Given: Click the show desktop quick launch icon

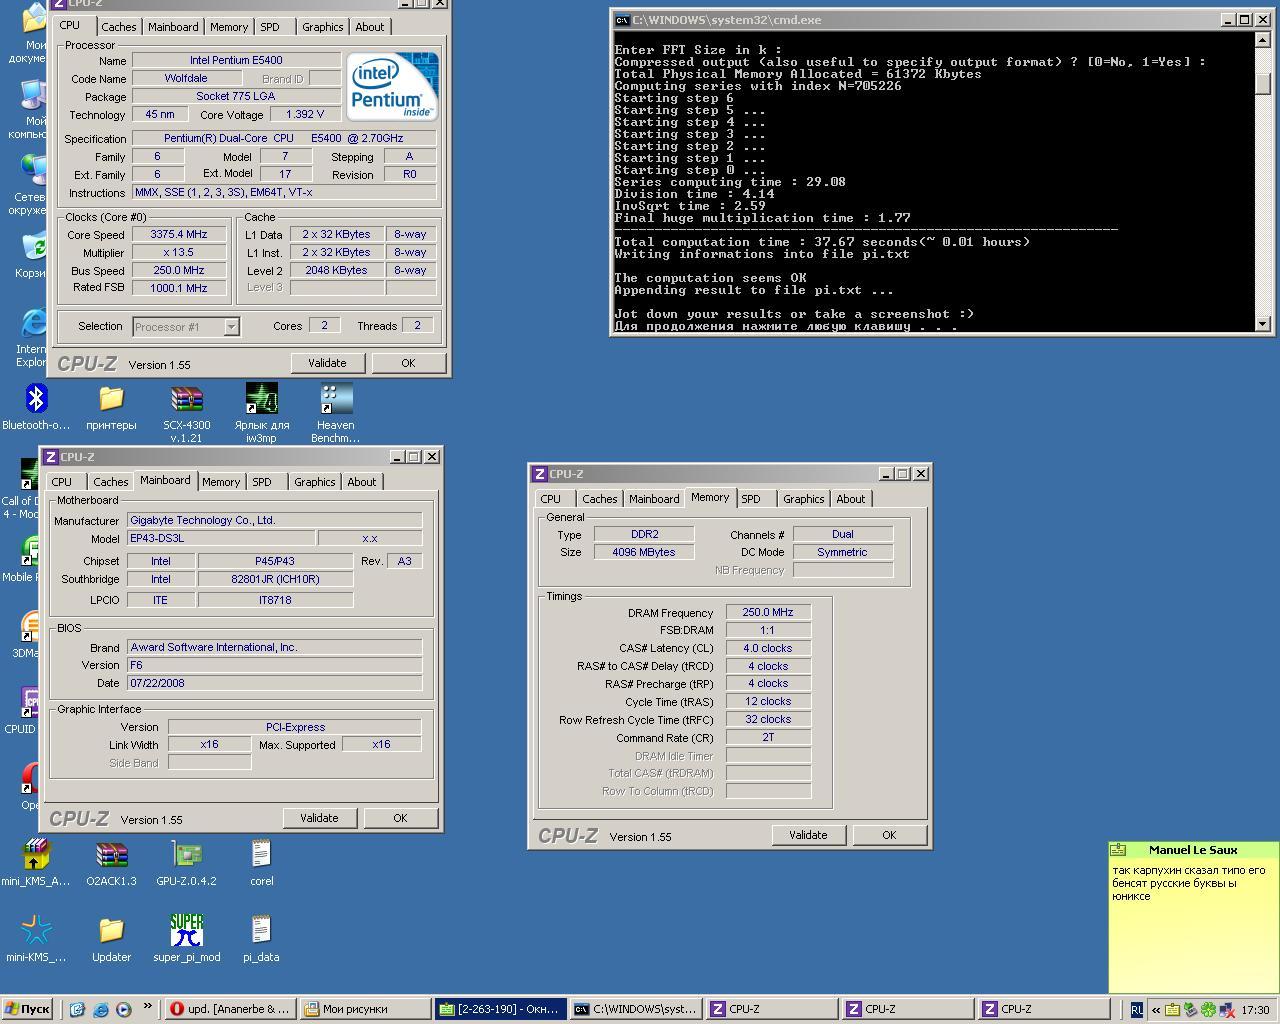Looking at the screenshot, I should pyautogui.click(x=77, y=1010).
